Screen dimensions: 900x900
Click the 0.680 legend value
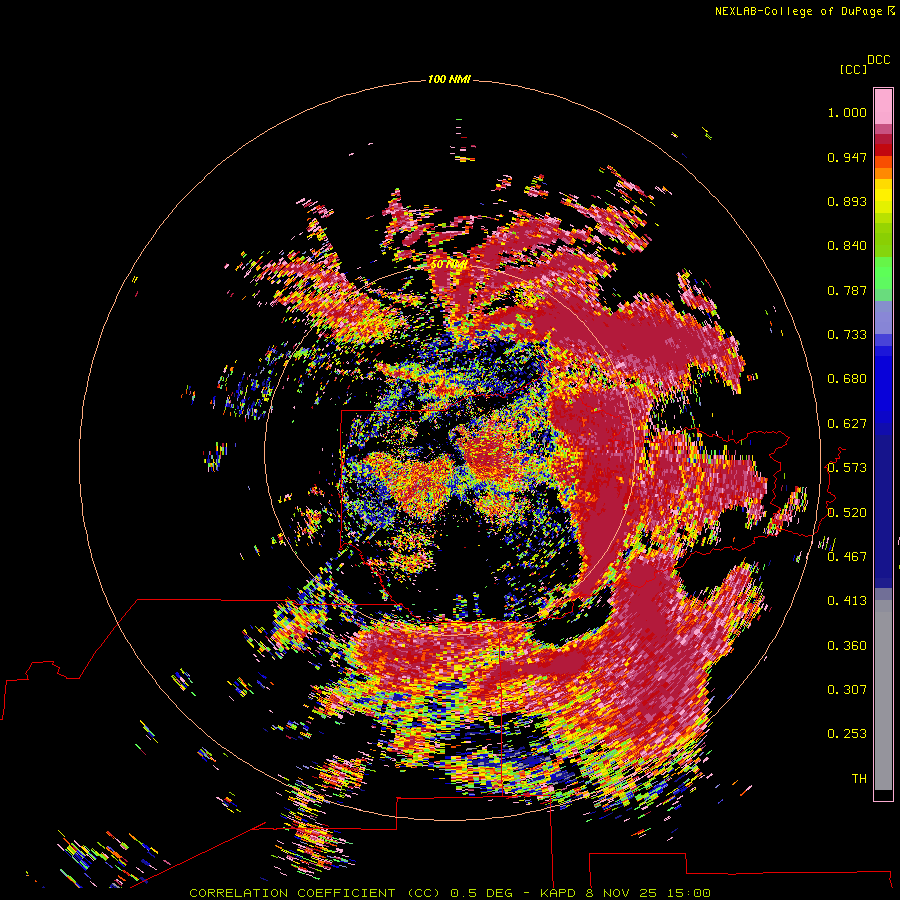coord(847,379)
